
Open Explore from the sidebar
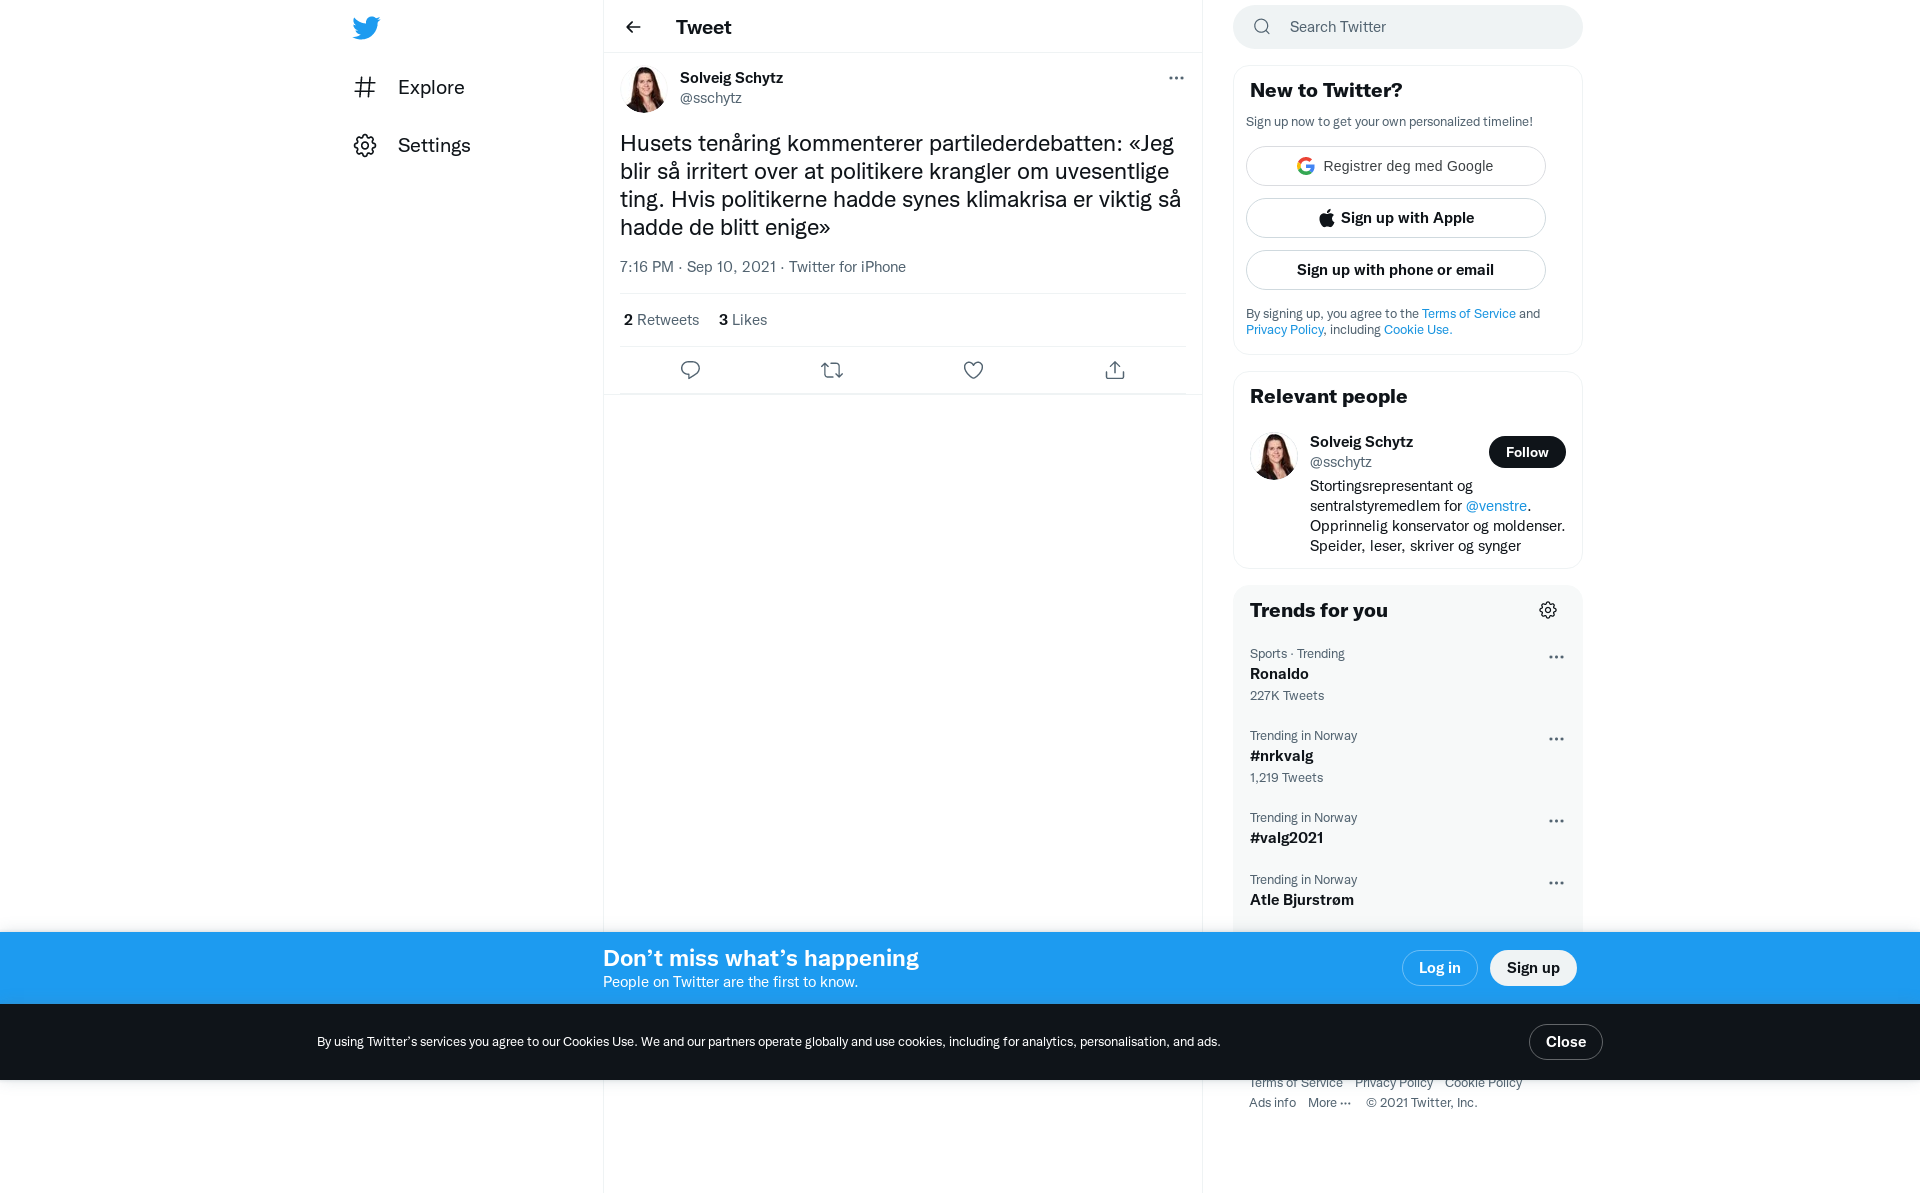409,87
